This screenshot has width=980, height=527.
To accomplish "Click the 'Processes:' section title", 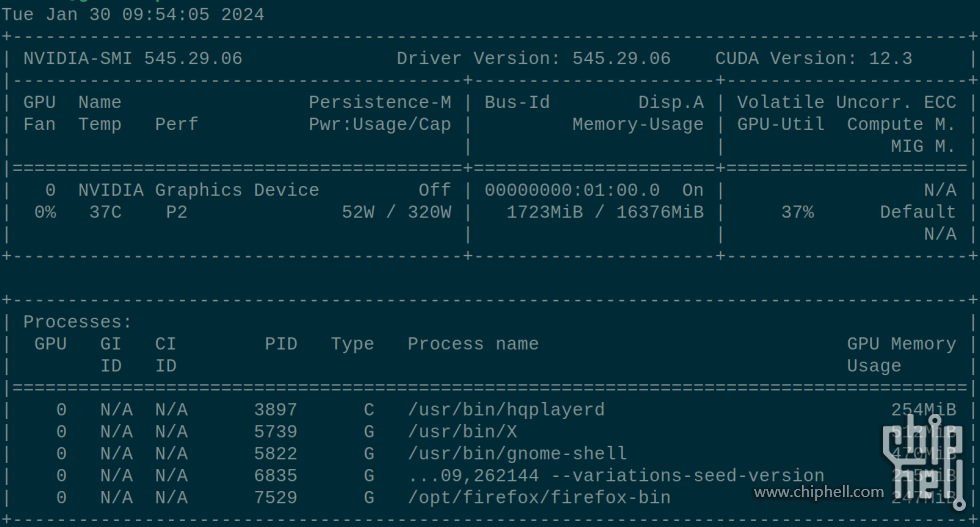I will click(x=78, y=322).
